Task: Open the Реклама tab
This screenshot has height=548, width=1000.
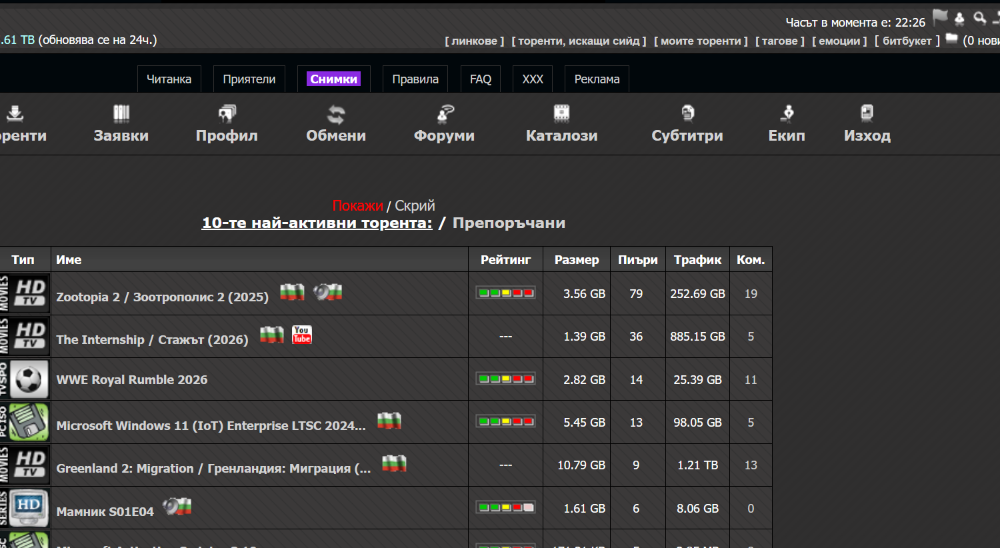Action: tap(597, 79)
